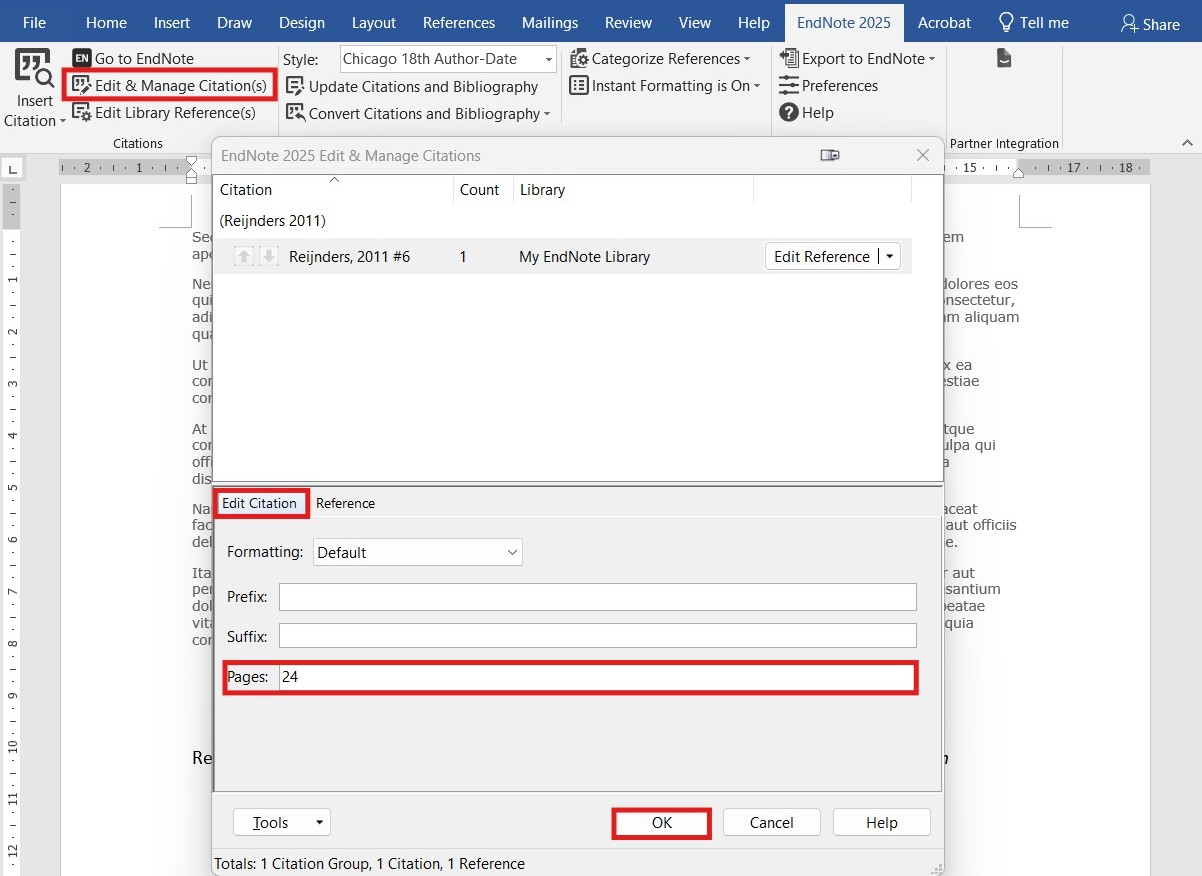Open Edit Reference dropdown arrow
Screen dimensions: 1202x876
point(890,257)
